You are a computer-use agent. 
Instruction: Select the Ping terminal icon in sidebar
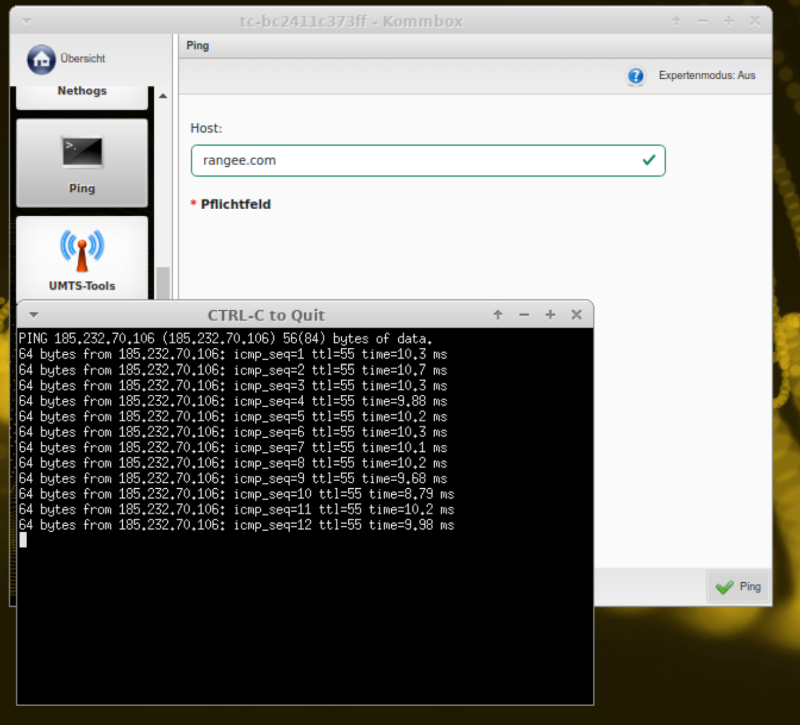click(82, 153)
